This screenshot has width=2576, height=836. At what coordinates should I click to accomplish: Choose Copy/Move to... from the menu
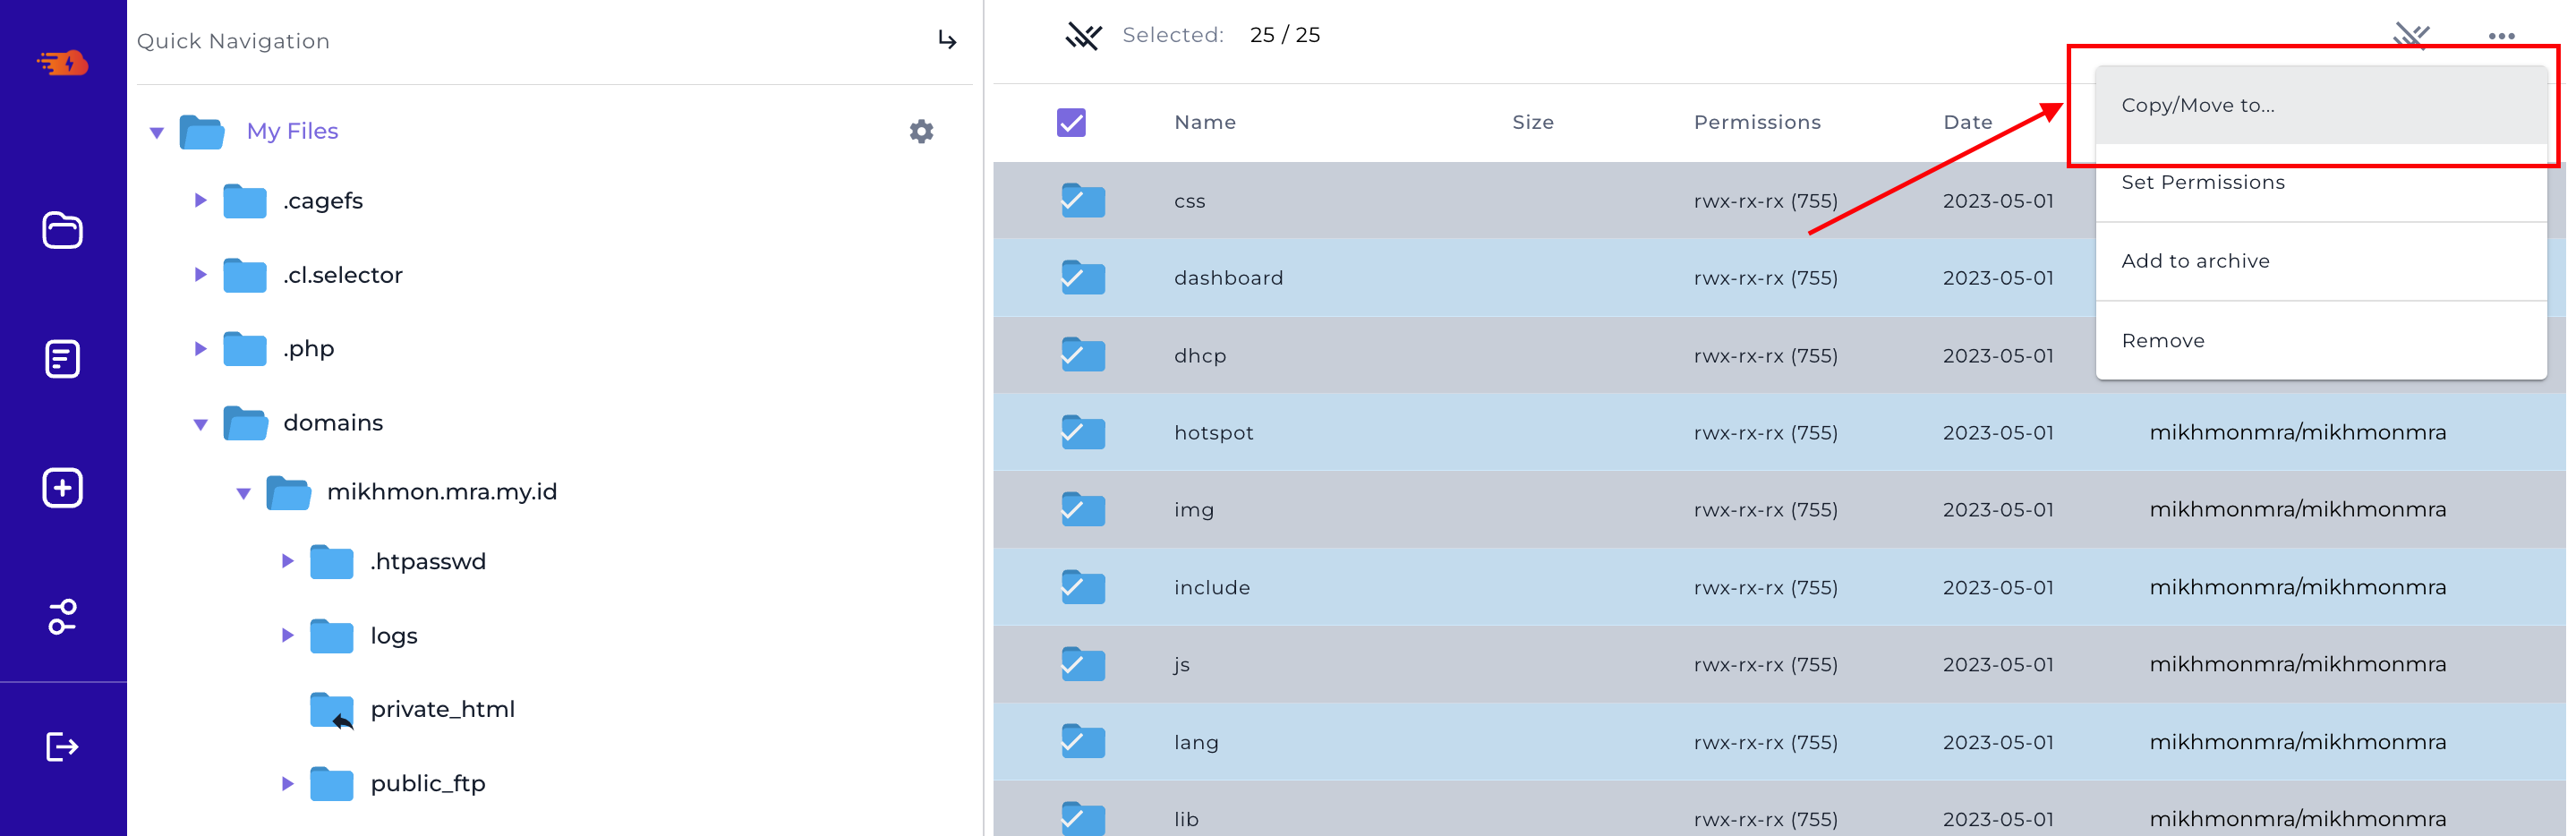2320,105
